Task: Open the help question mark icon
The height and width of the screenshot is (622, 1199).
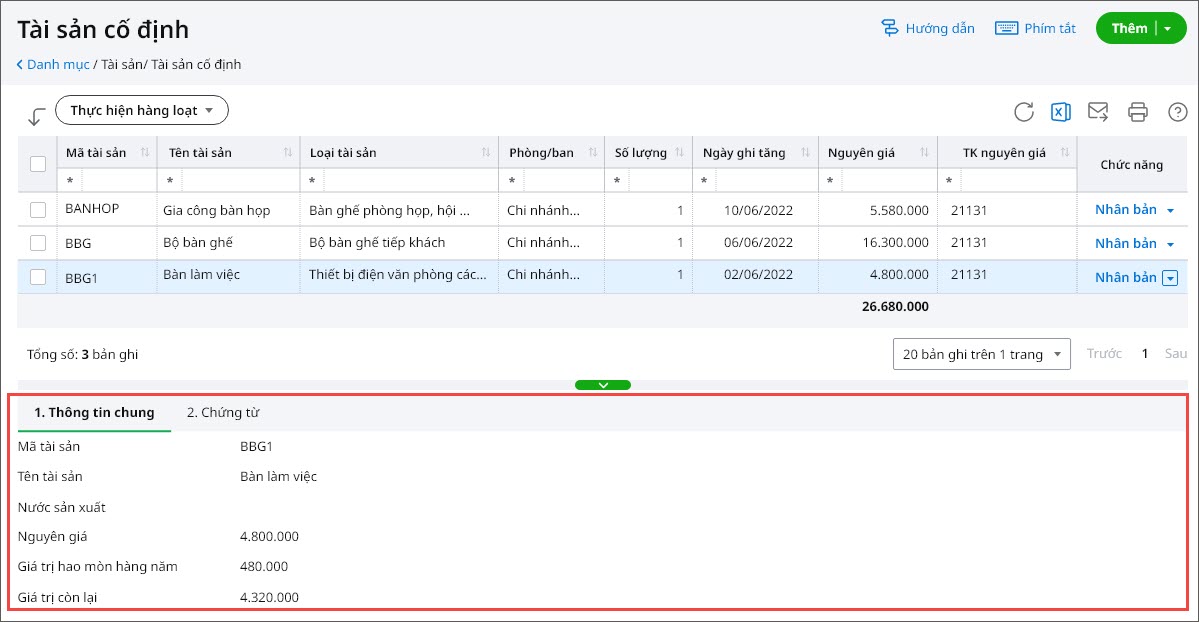Action: 1177,112
